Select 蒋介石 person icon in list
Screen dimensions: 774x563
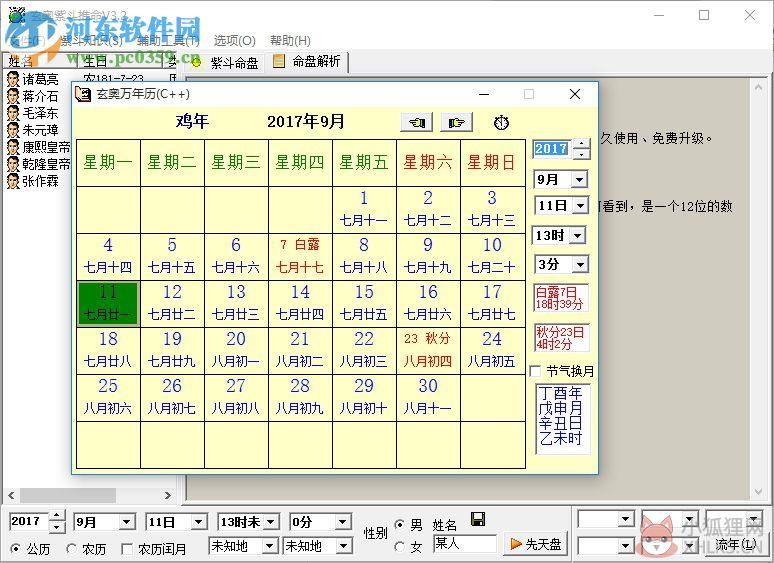(13, 96)
